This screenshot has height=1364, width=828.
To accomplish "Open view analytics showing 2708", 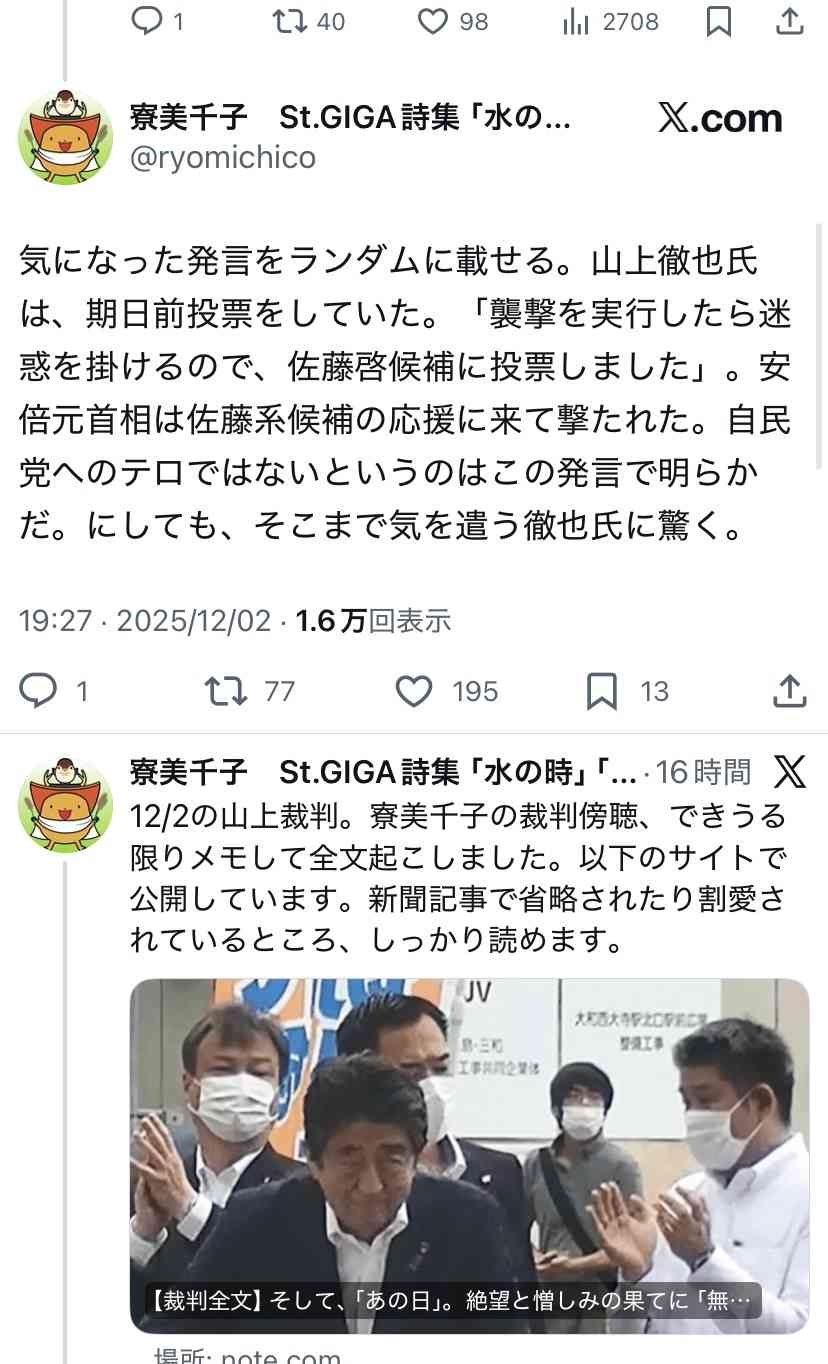I will click(x=576, y=21).
